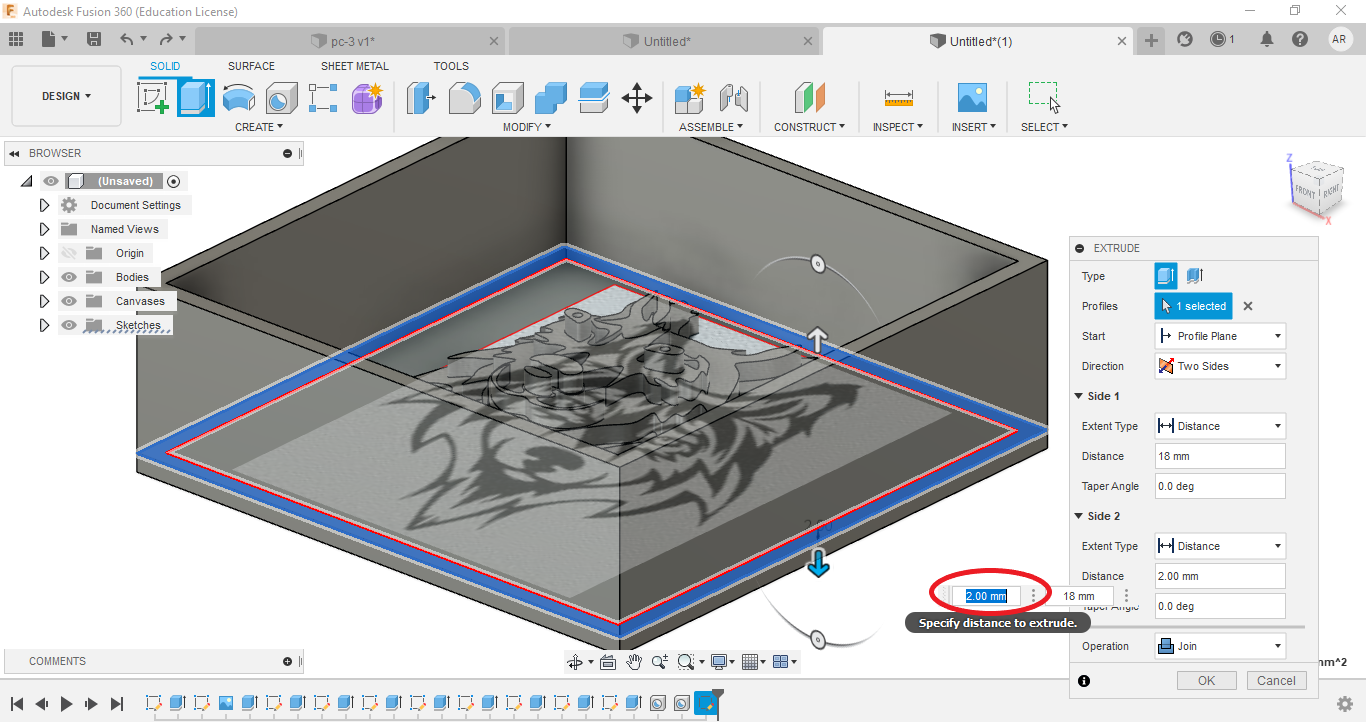Open the Start dropdown set to Profile Plane
Screen dimensions: 1366x722
click(1220, 336)
